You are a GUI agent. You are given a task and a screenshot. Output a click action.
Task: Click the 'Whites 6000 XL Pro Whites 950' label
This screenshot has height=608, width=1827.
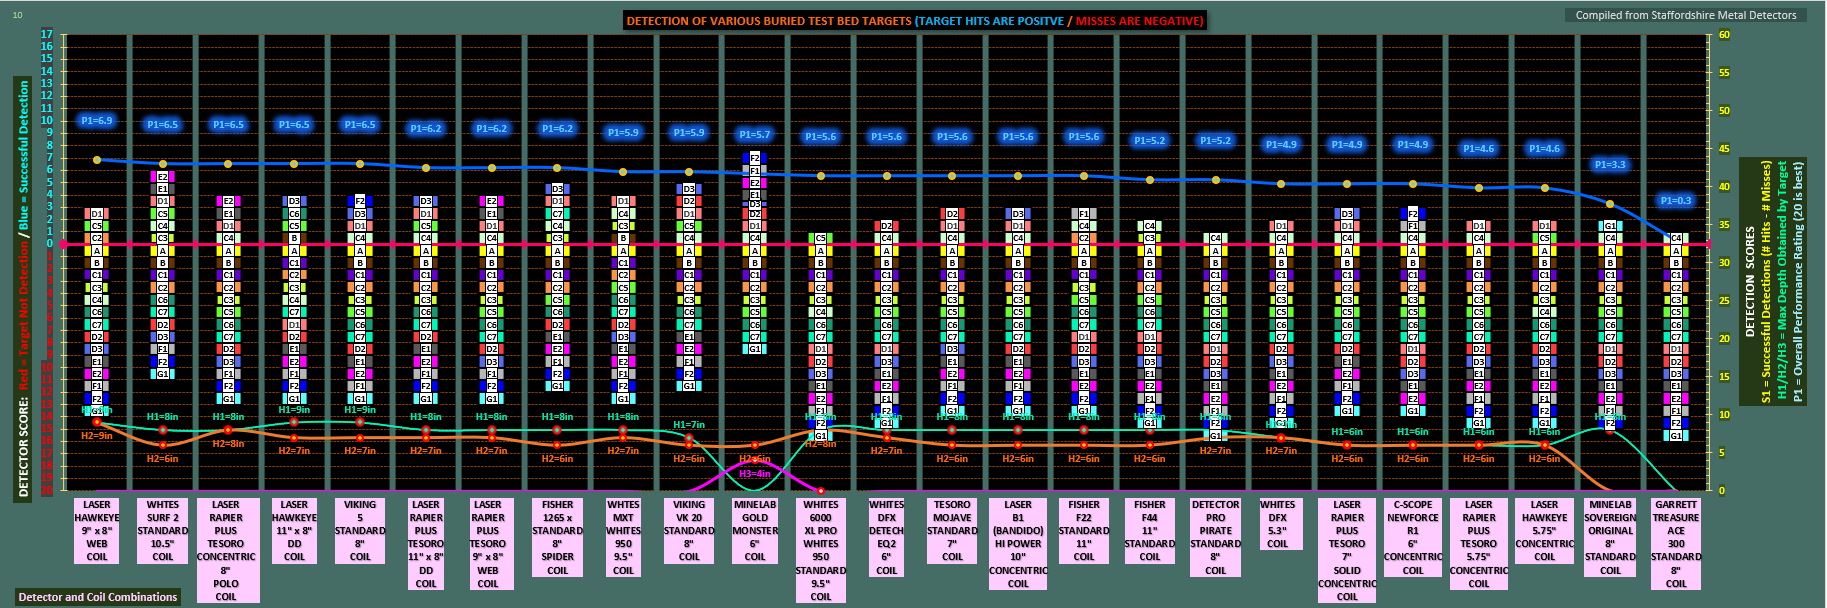821,550
